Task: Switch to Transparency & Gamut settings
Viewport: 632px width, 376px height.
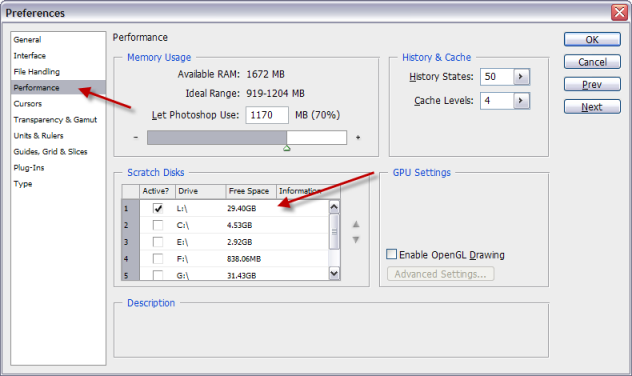Action: pos(55,120)
